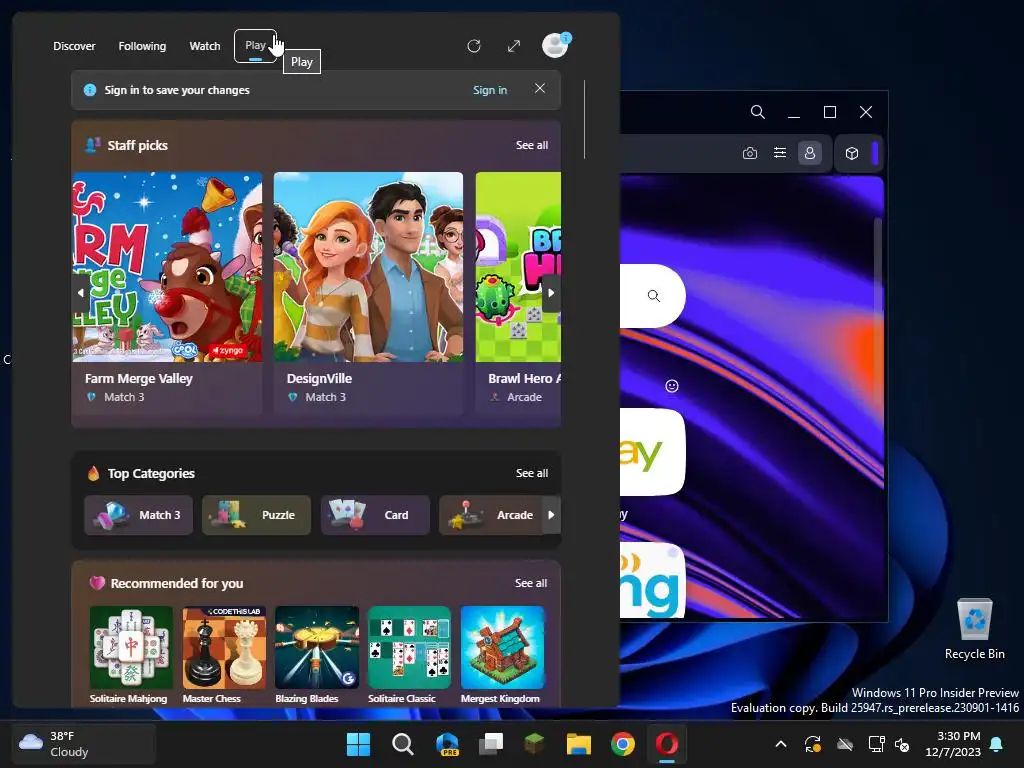
Task: Launch Minecraft block icon on taskbar
Action: coord(535,744)
